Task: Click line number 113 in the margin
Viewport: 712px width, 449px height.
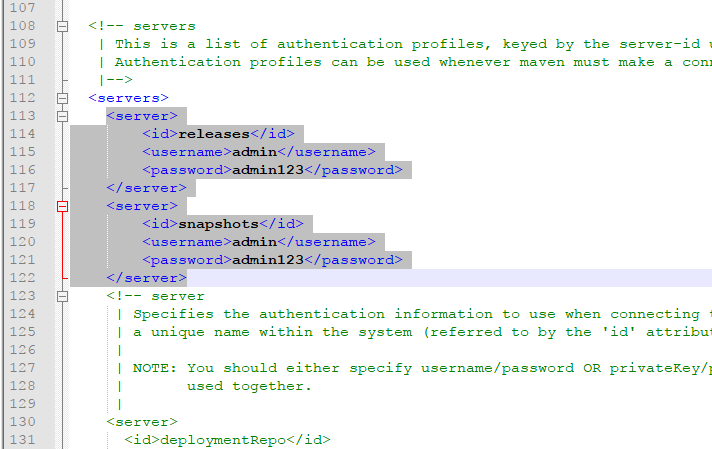Action: pos(22,116)
